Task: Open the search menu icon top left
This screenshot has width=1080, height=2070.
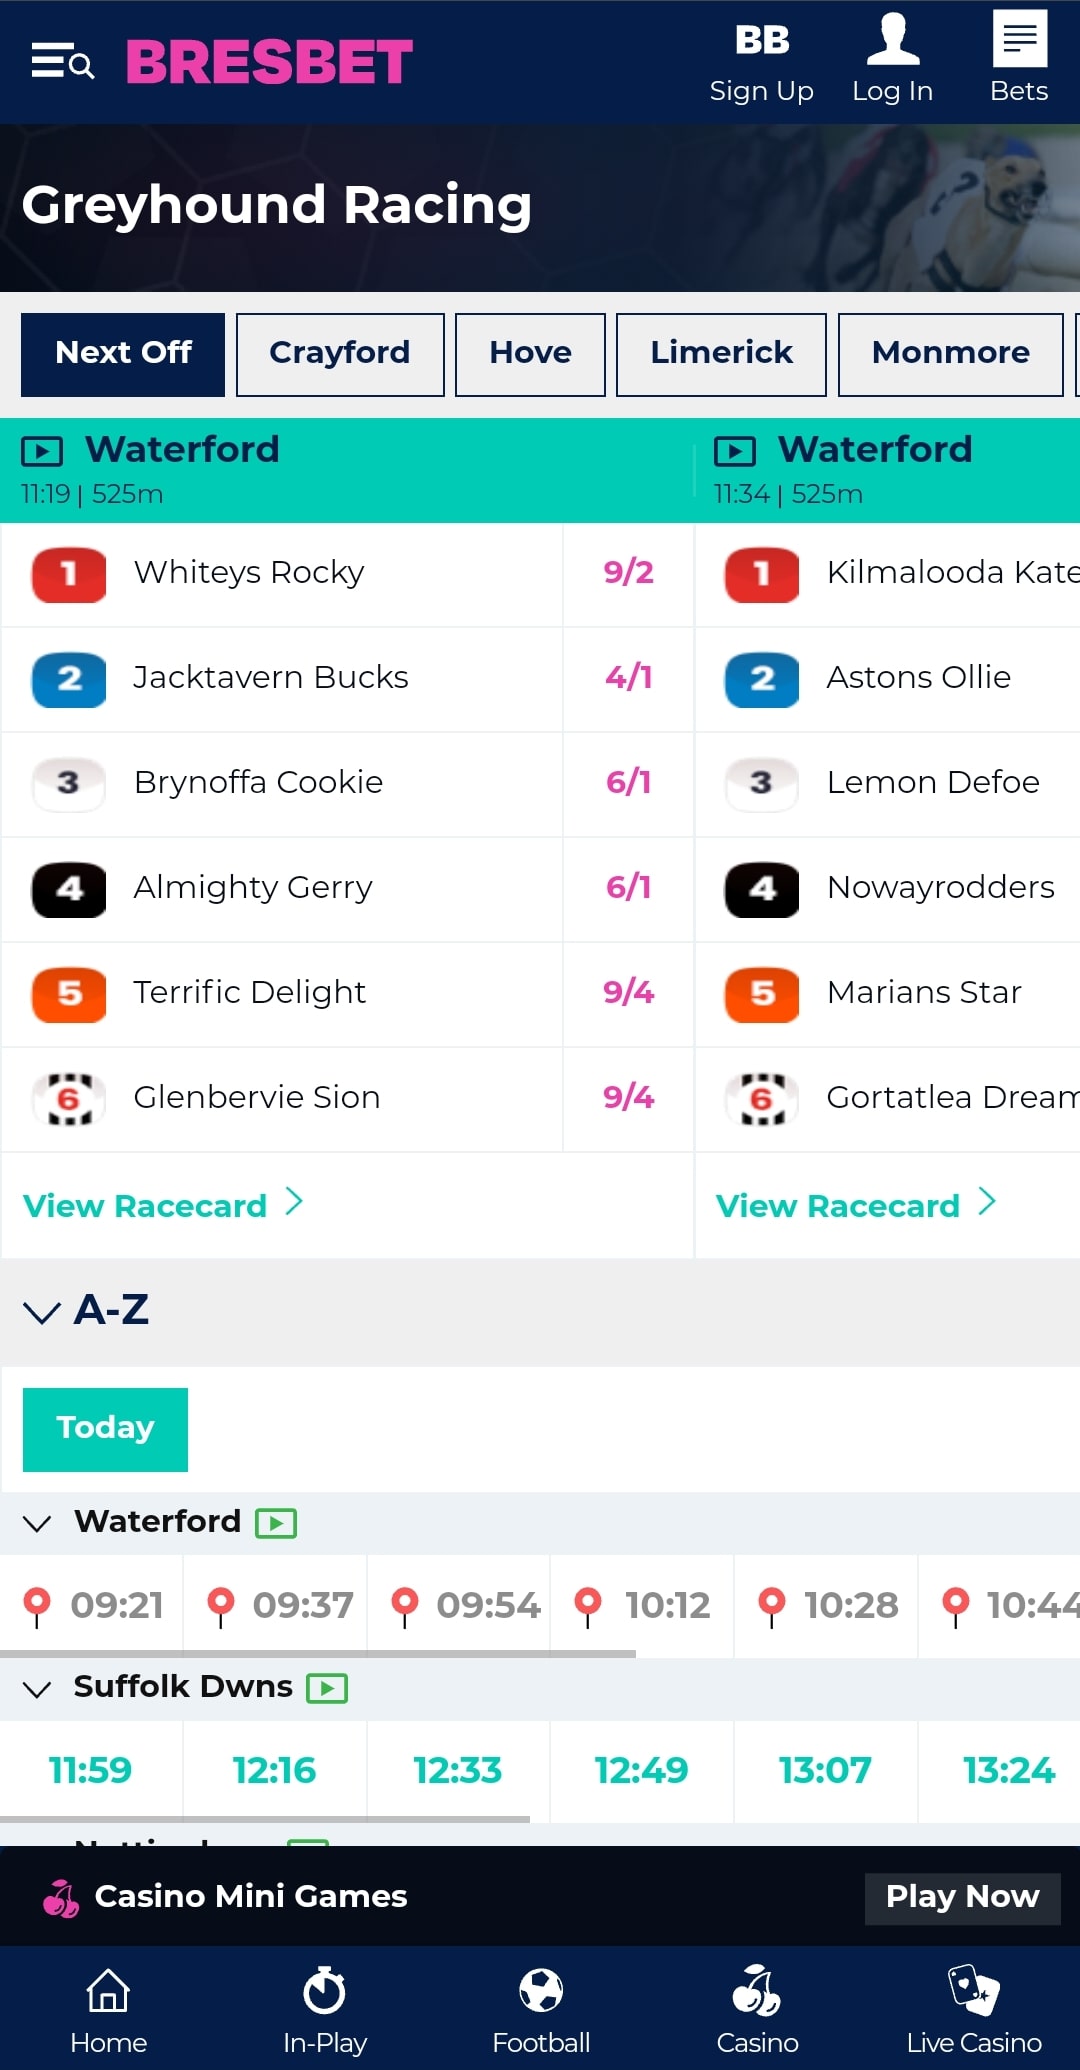Action: [62, 62]
